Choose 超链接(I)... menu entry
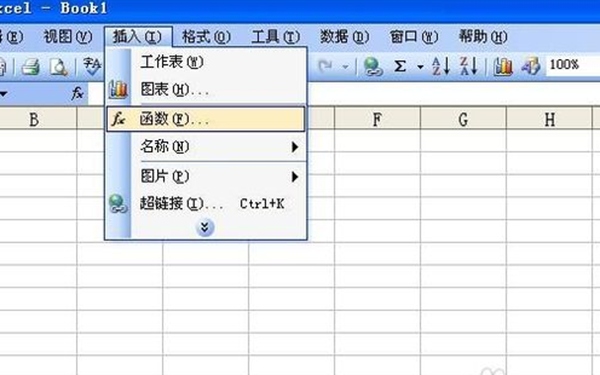The image size is (600, 375). click(x=206, y=204)
